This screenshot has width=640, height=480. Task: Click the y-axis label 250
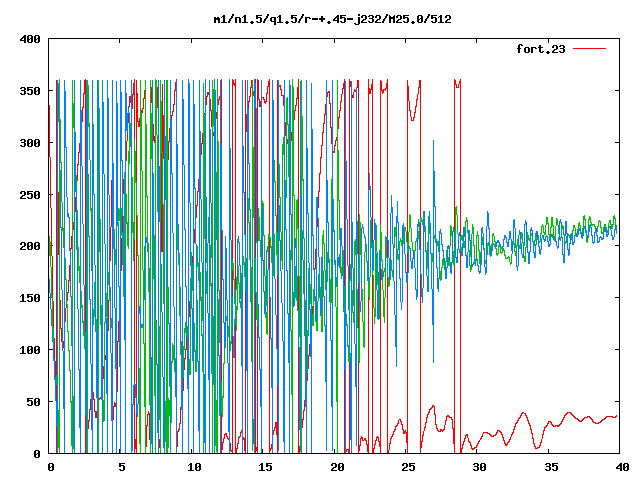[30, 195]
